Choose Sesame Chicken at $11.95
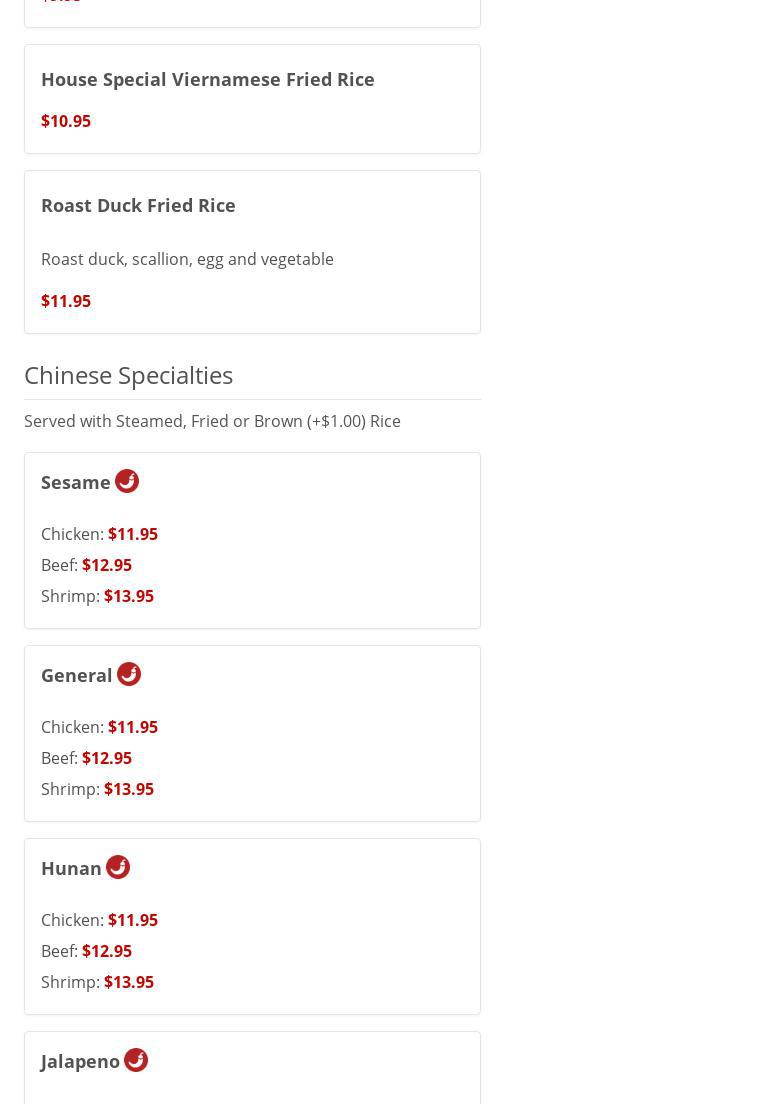Viewport: 770px width, 1104px height. click(x=132, y=534)
